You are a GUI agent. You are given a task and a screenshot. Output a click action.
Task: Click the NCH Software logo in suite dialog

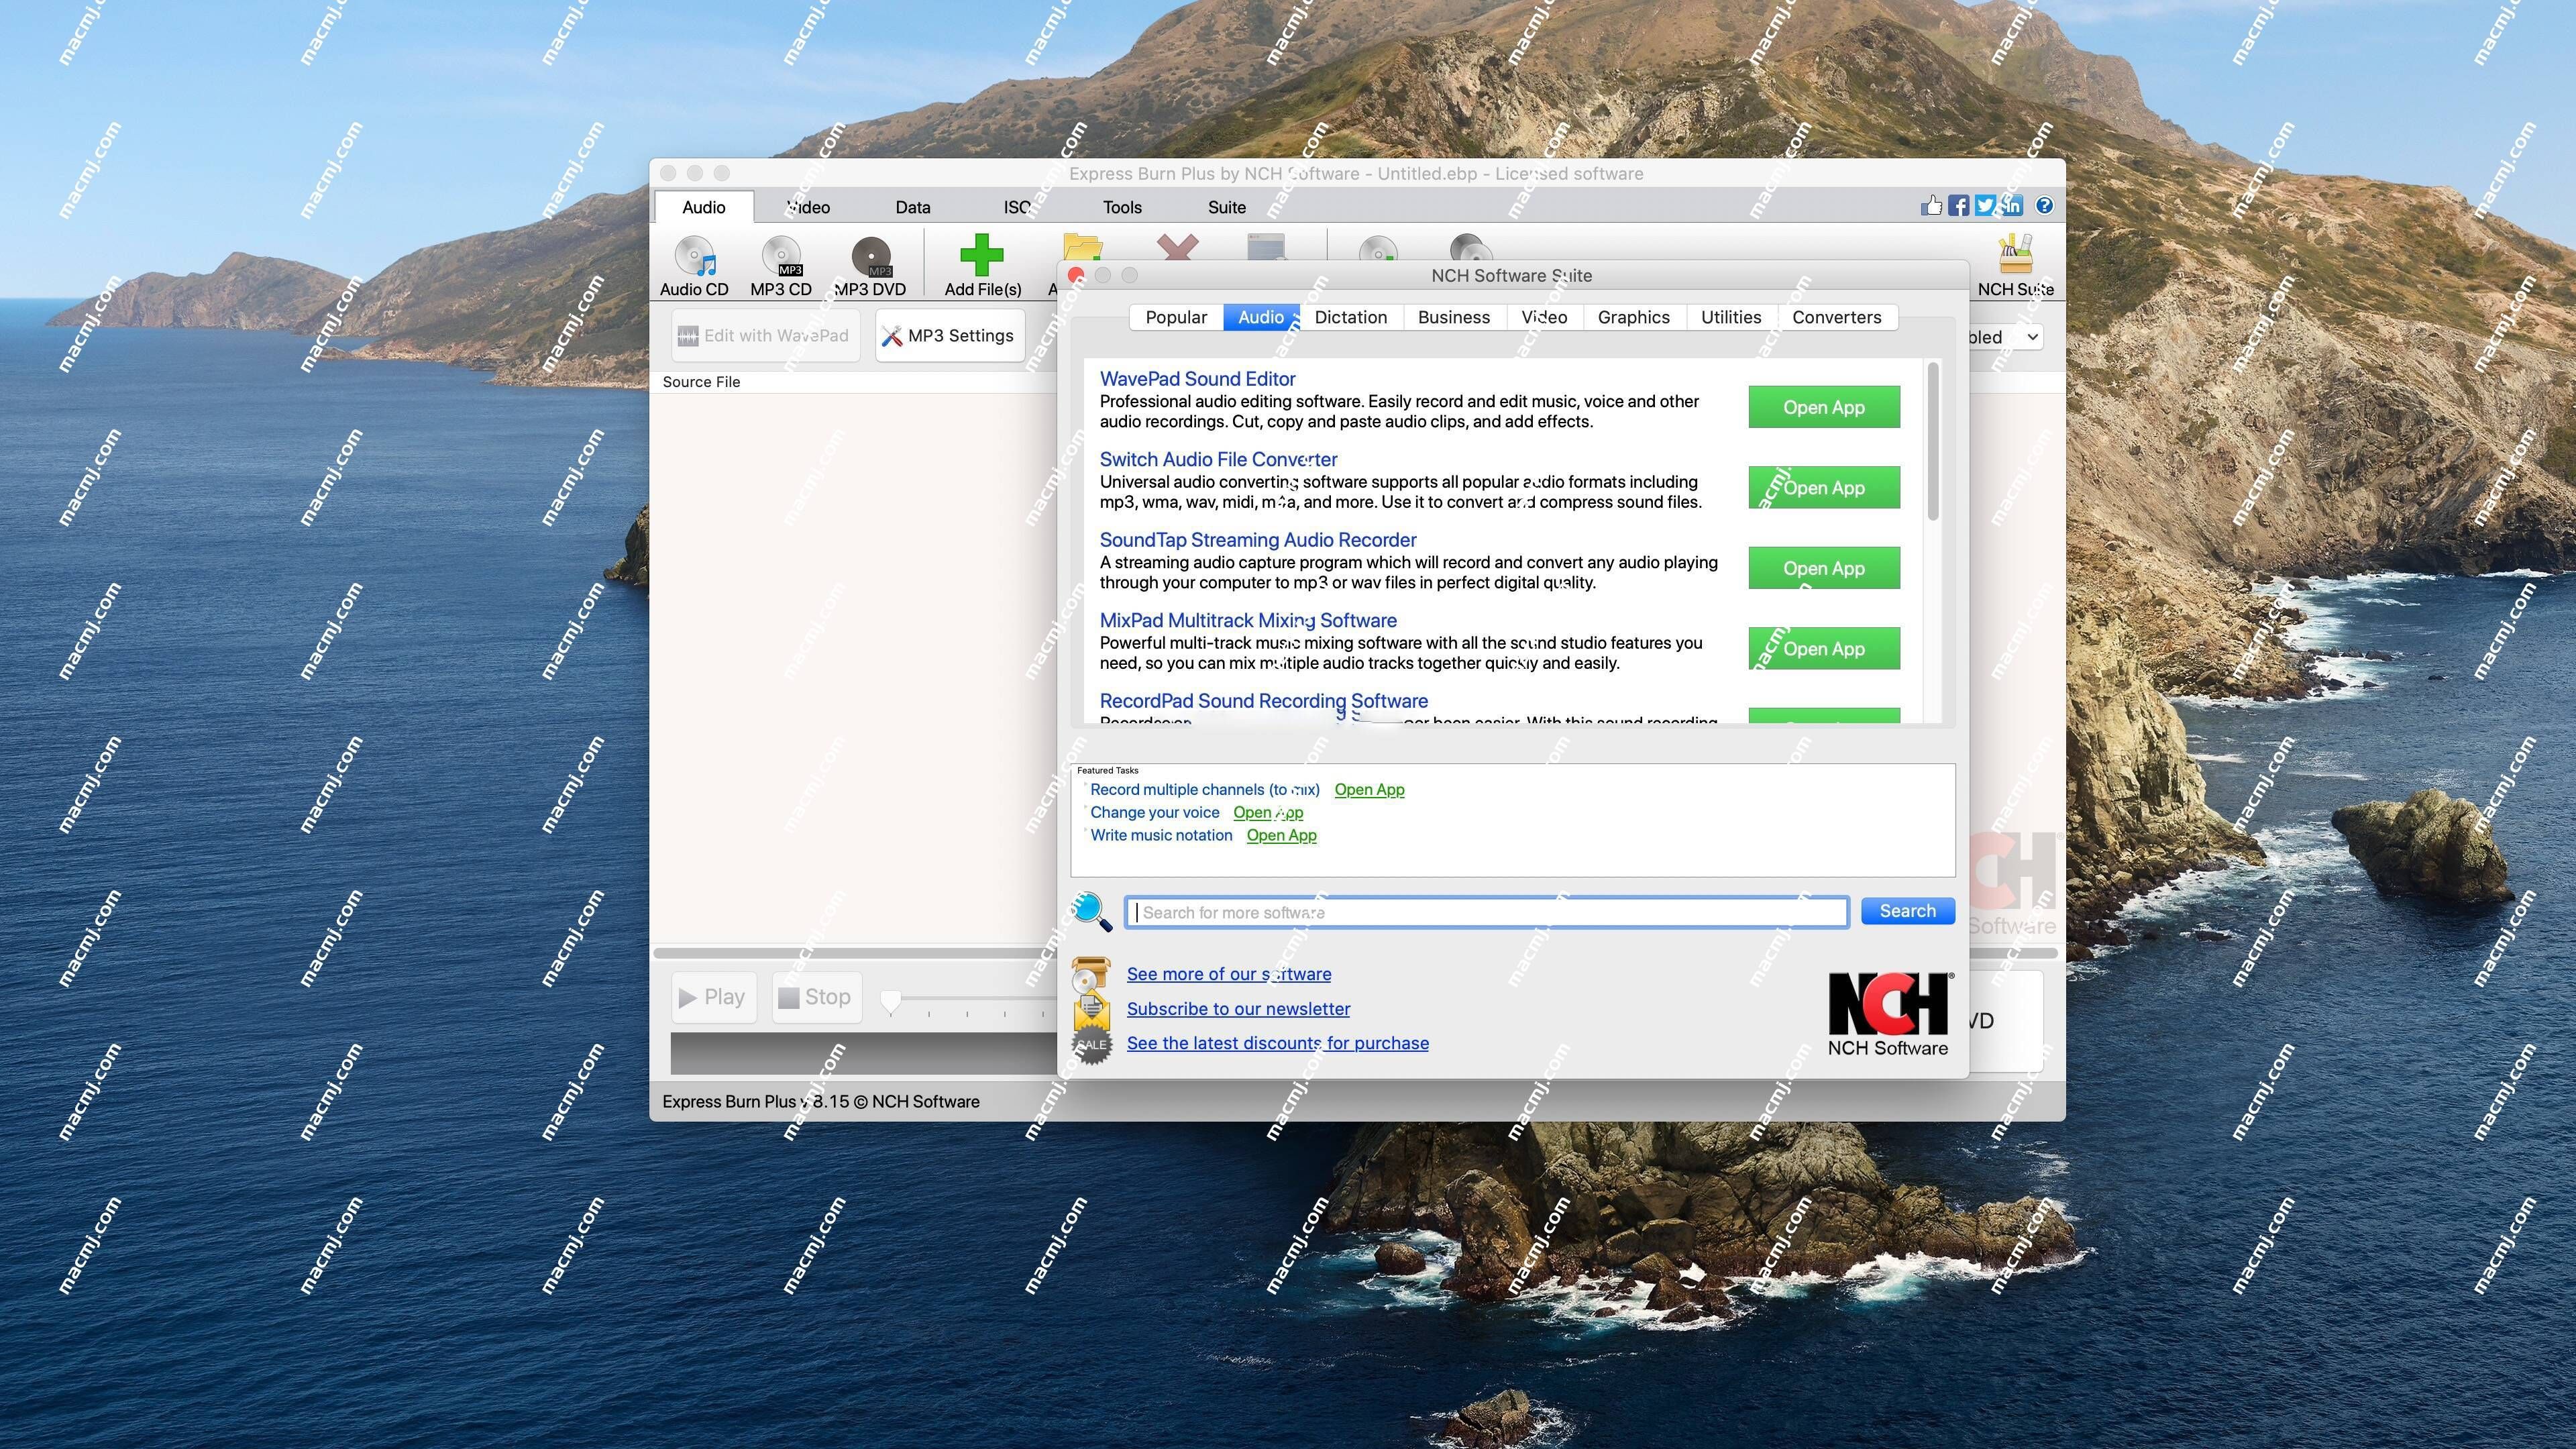pyautogui.click(x=1888, y=1015)
